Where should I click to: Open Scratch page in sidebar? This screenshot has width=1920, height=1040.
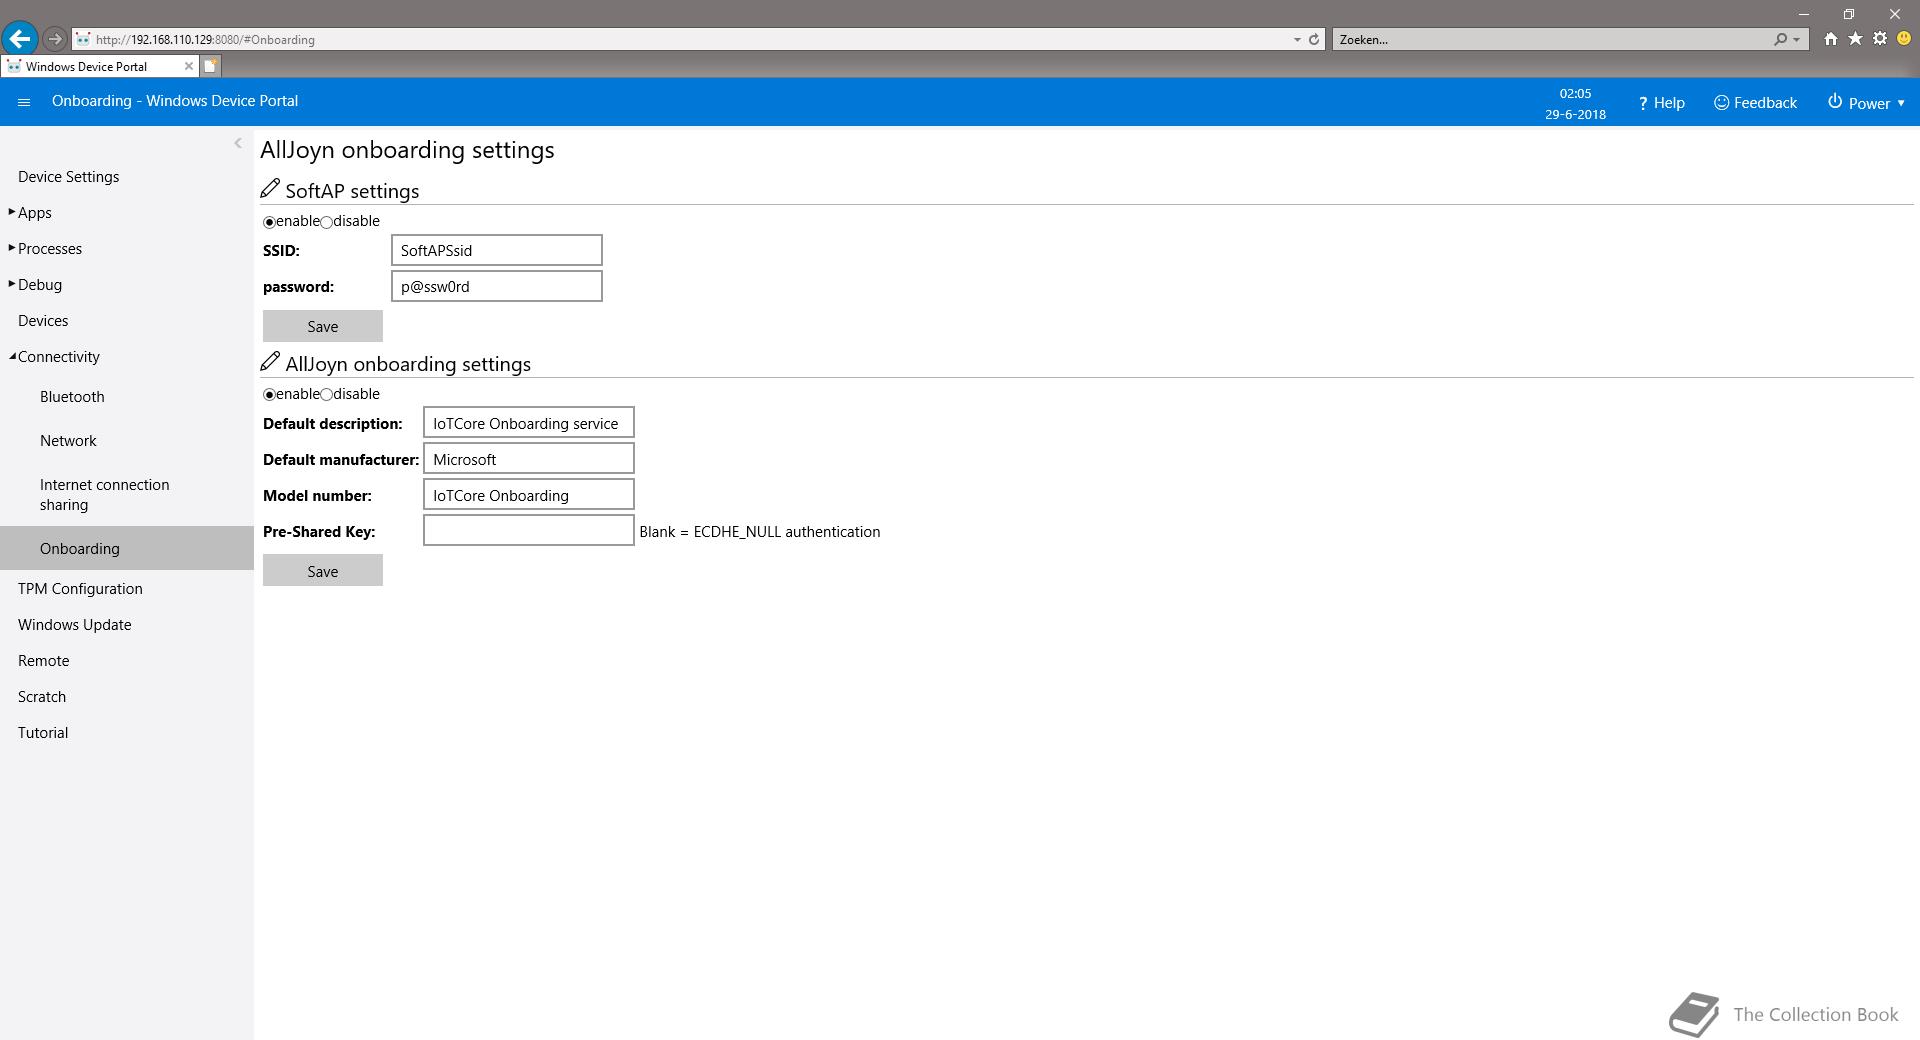(x=42, y=696)
